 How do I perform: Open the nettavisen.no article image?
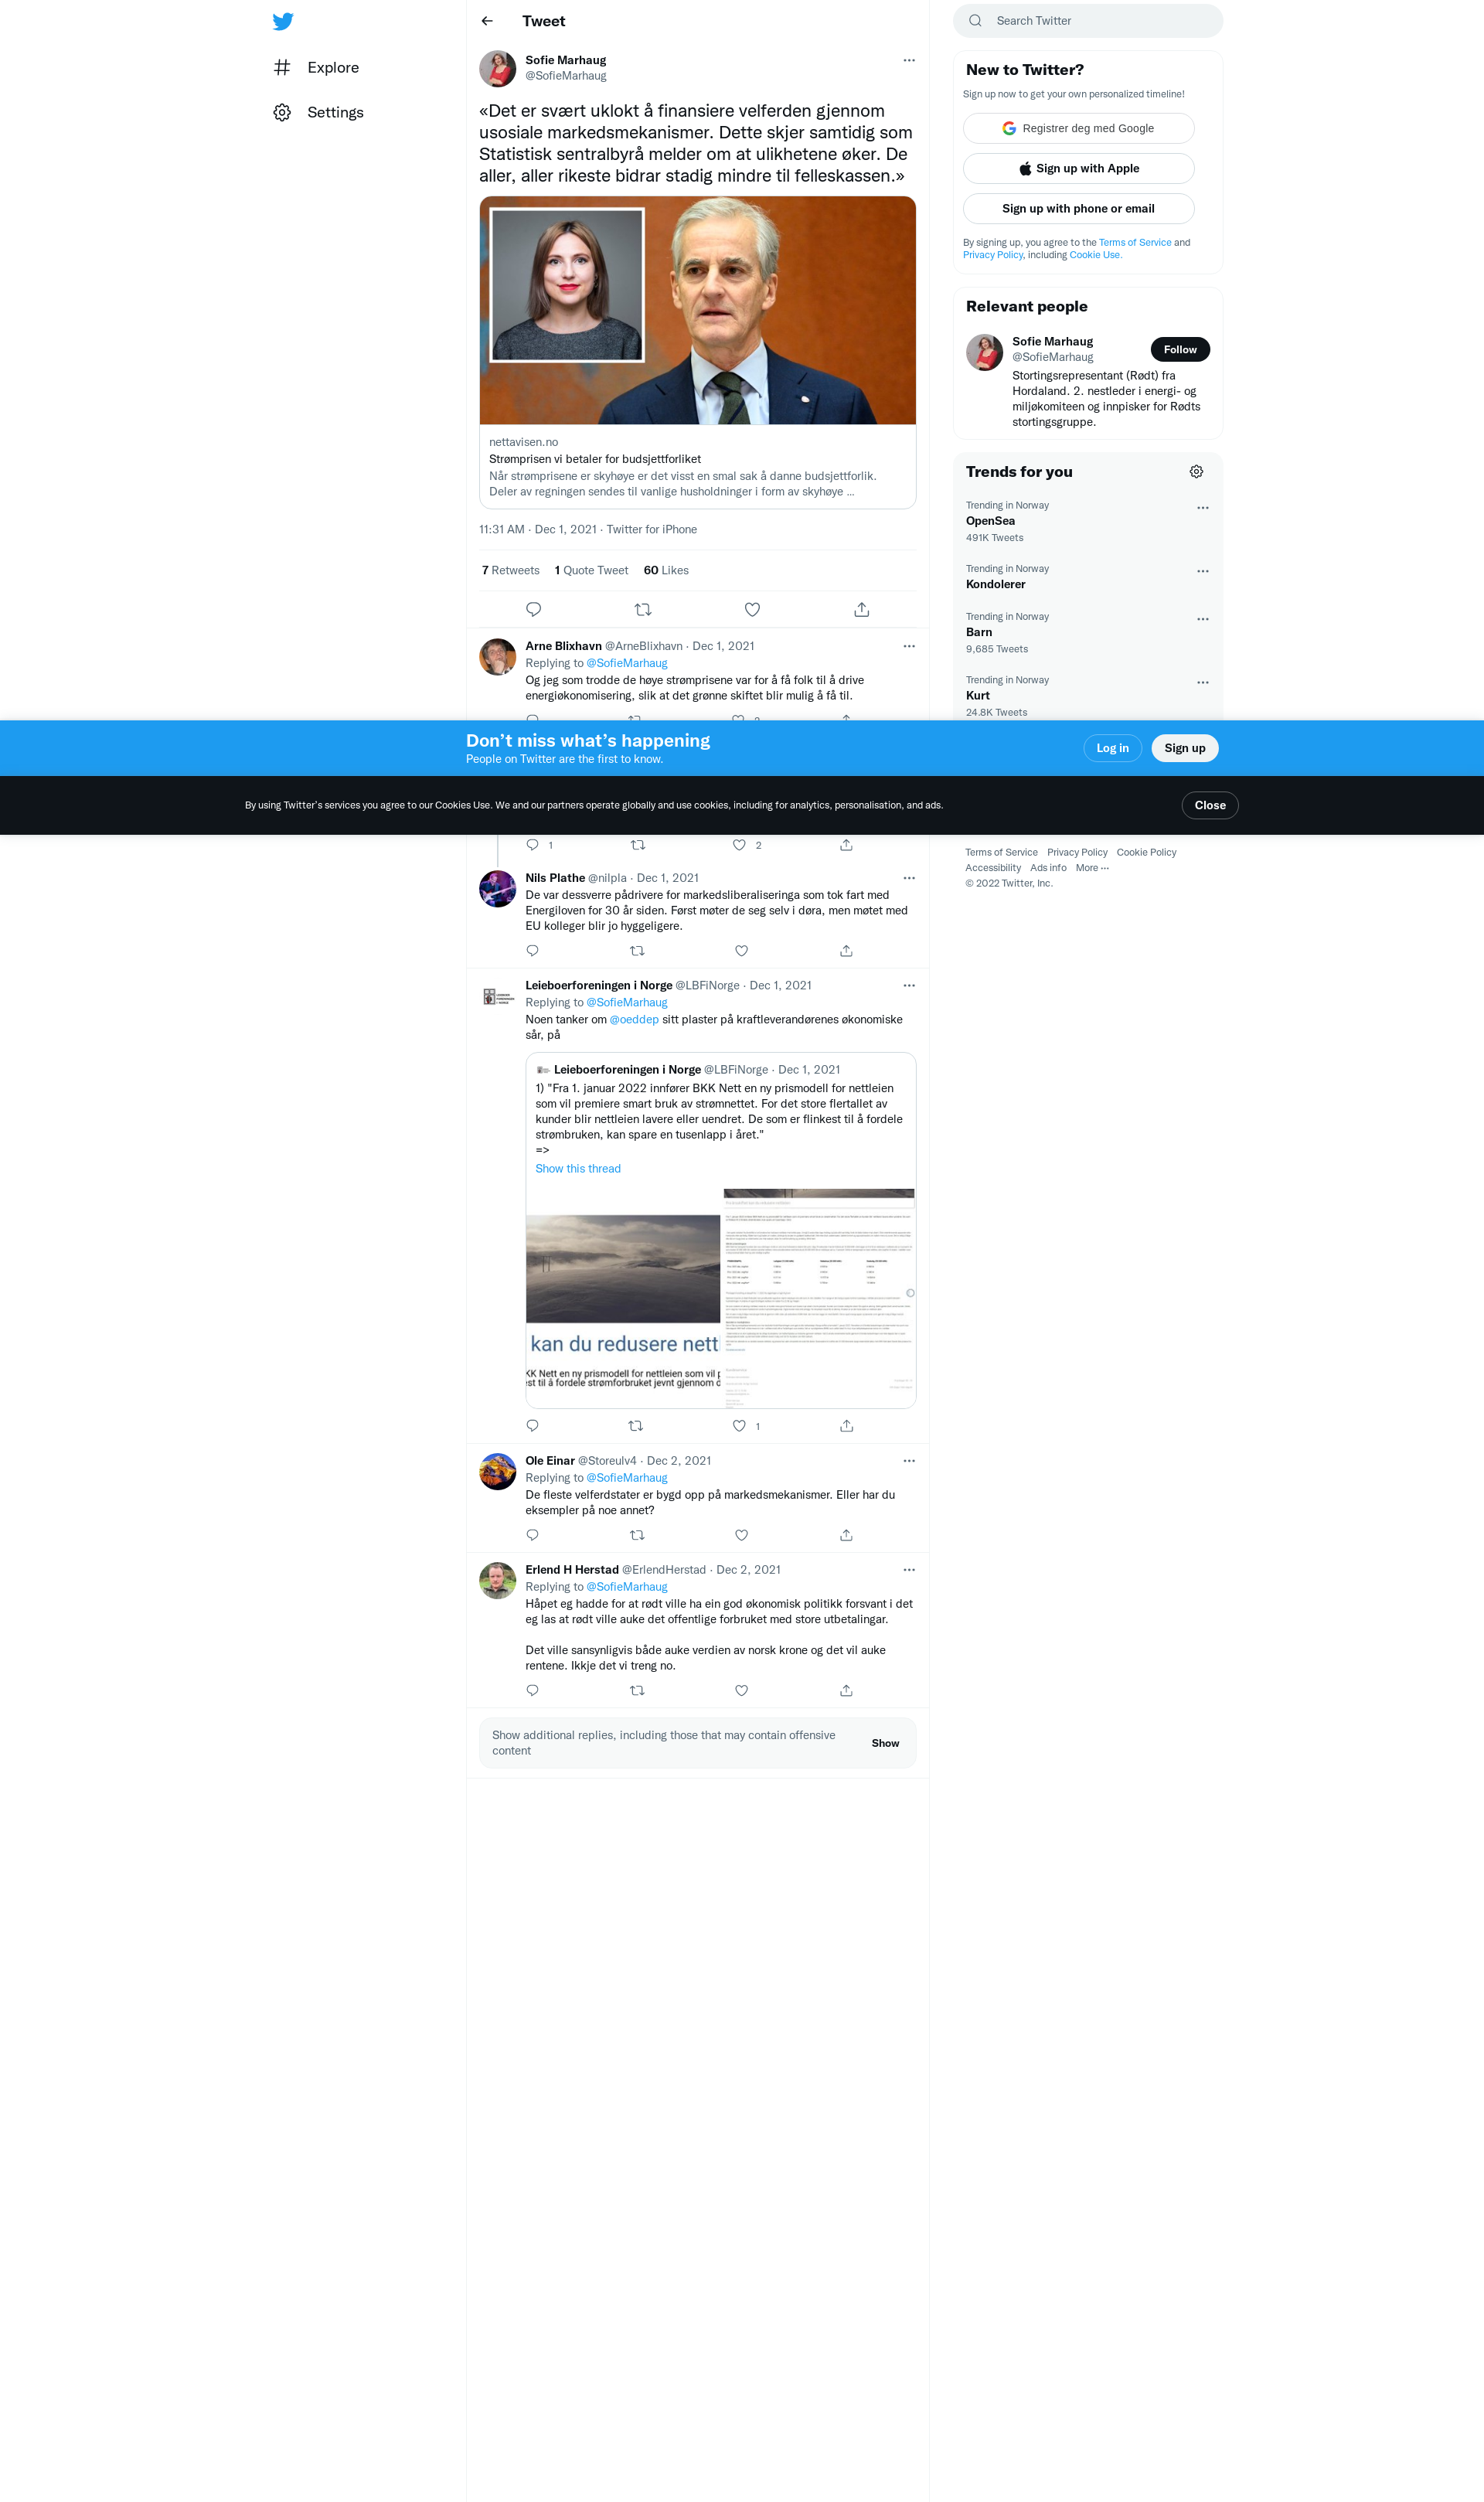(697, 310)
